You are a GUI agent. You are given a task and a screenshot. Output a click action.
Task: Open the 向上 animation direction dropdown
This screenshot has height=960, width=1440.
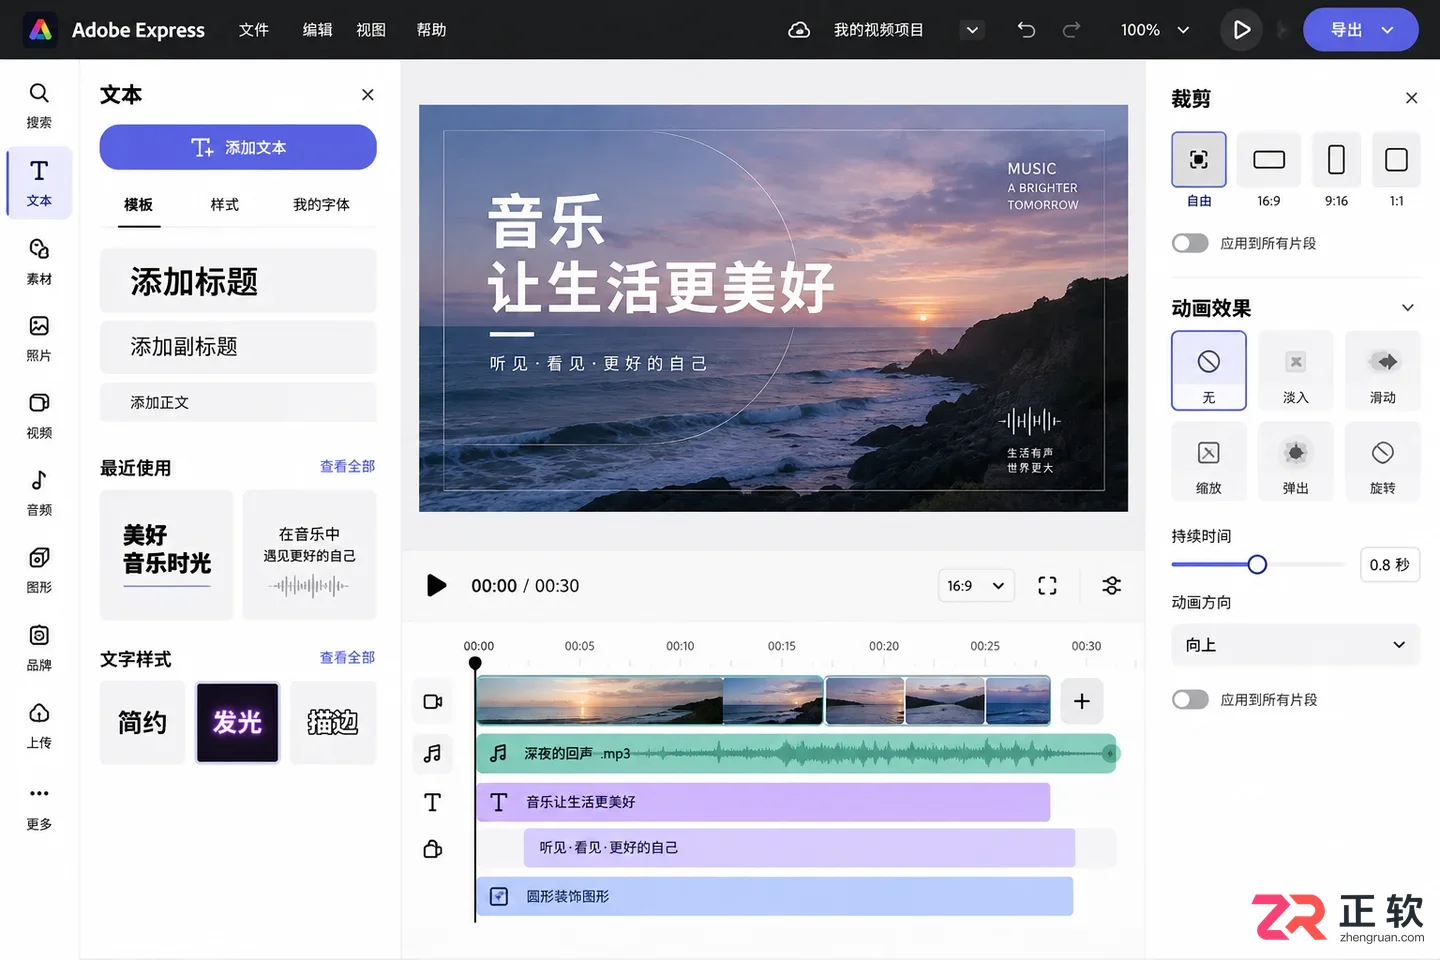(1296, 645)
